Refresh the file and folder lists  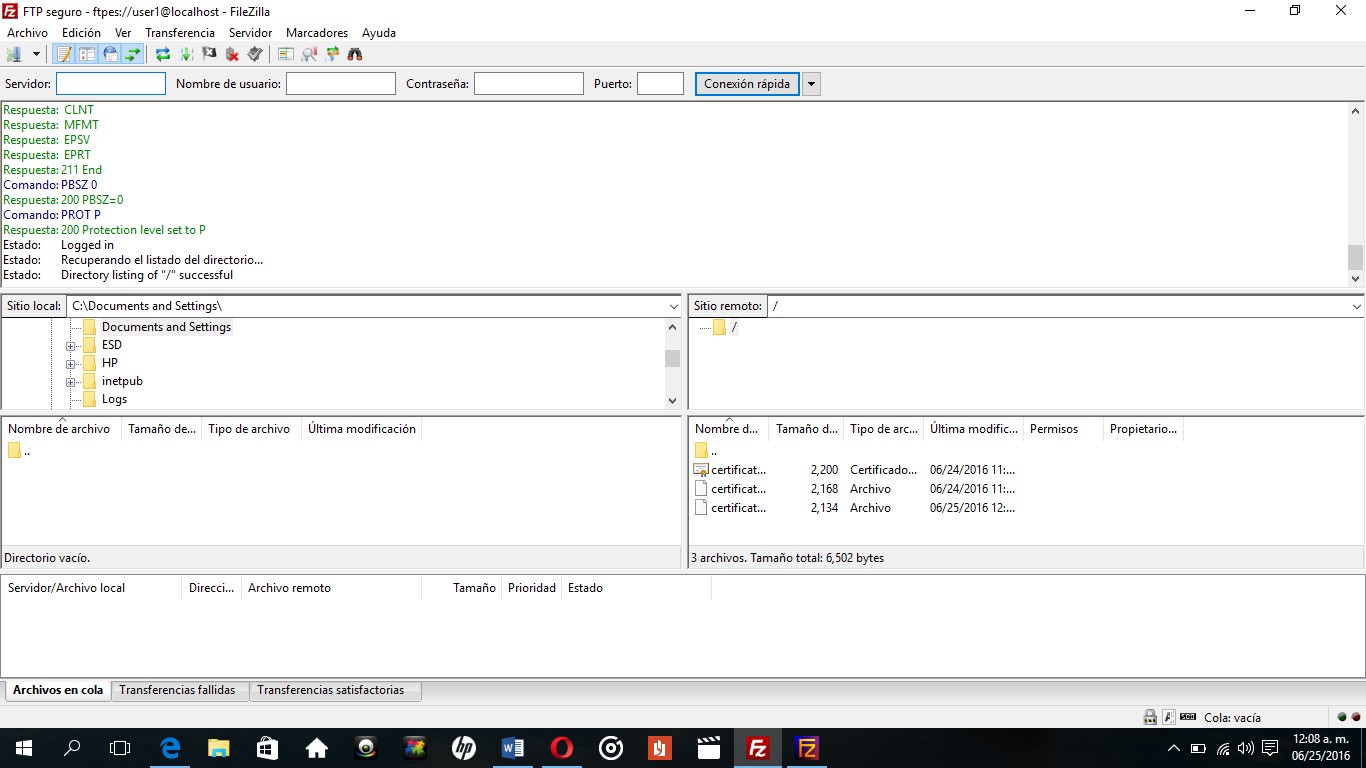[162, 54]
